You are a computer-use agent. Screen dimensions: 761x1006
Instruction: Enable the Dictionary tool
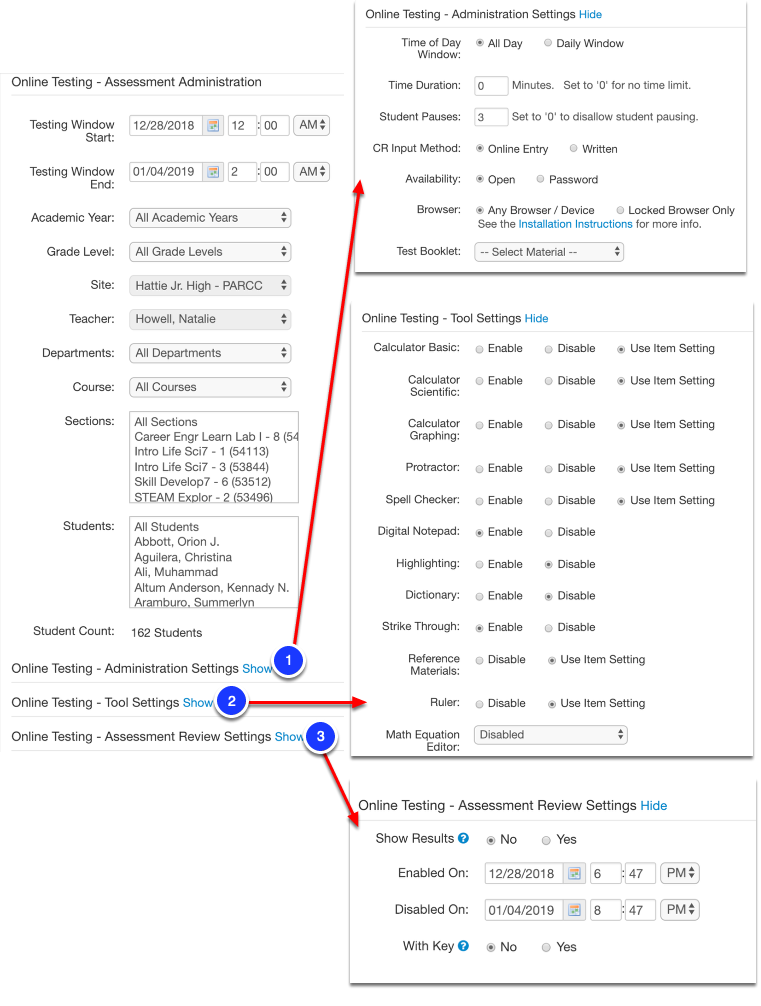point(479,596)
